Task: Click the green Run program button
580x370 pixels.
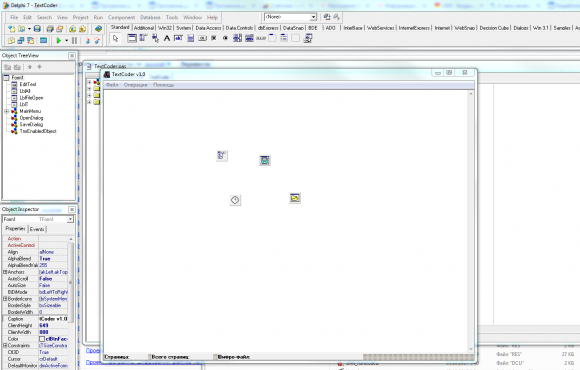Action: (x=58, y=40)
